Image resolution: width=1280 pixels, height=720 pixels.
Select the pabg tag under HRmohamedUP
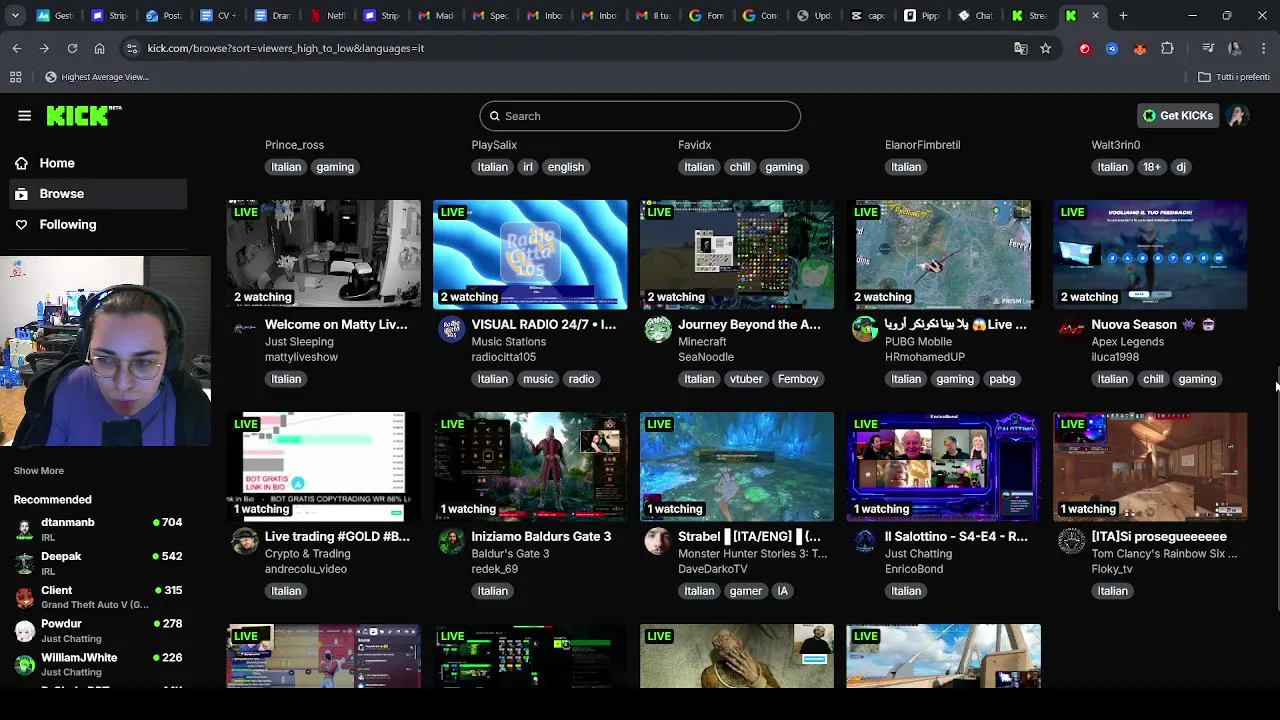(1002, 379)
